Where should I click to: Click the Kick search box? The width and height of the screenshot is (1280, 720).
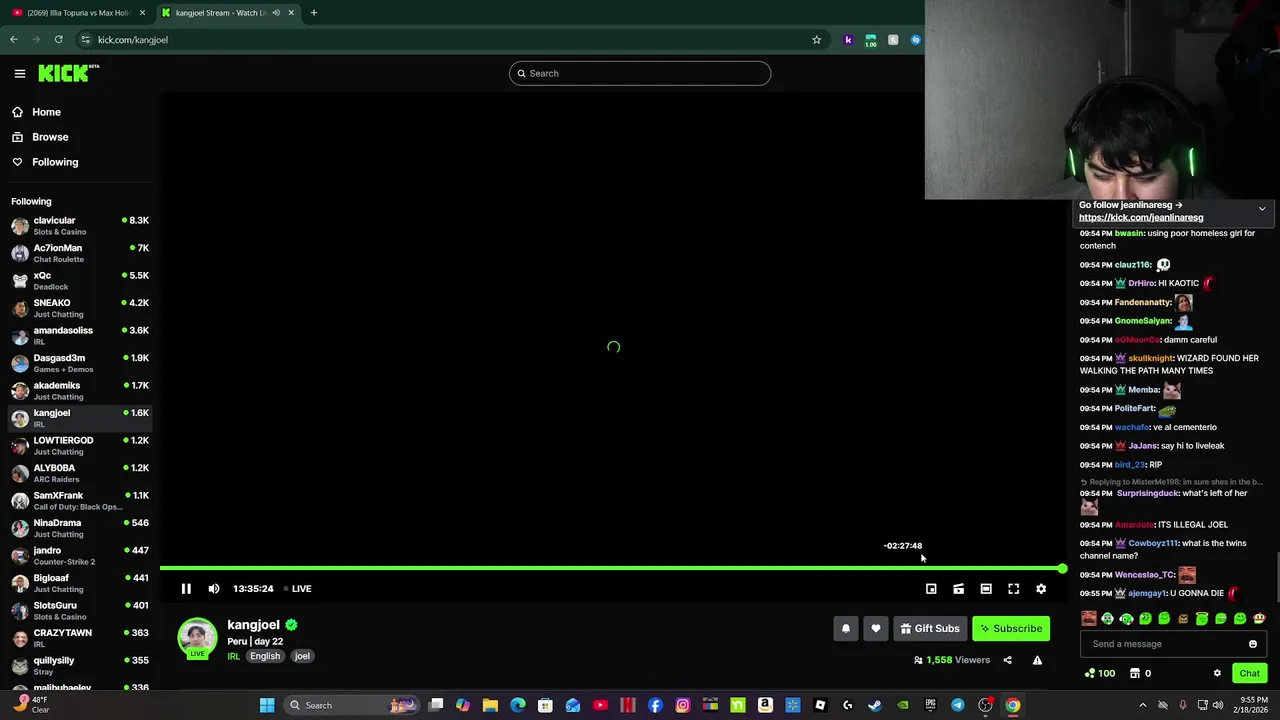point(640,73)
